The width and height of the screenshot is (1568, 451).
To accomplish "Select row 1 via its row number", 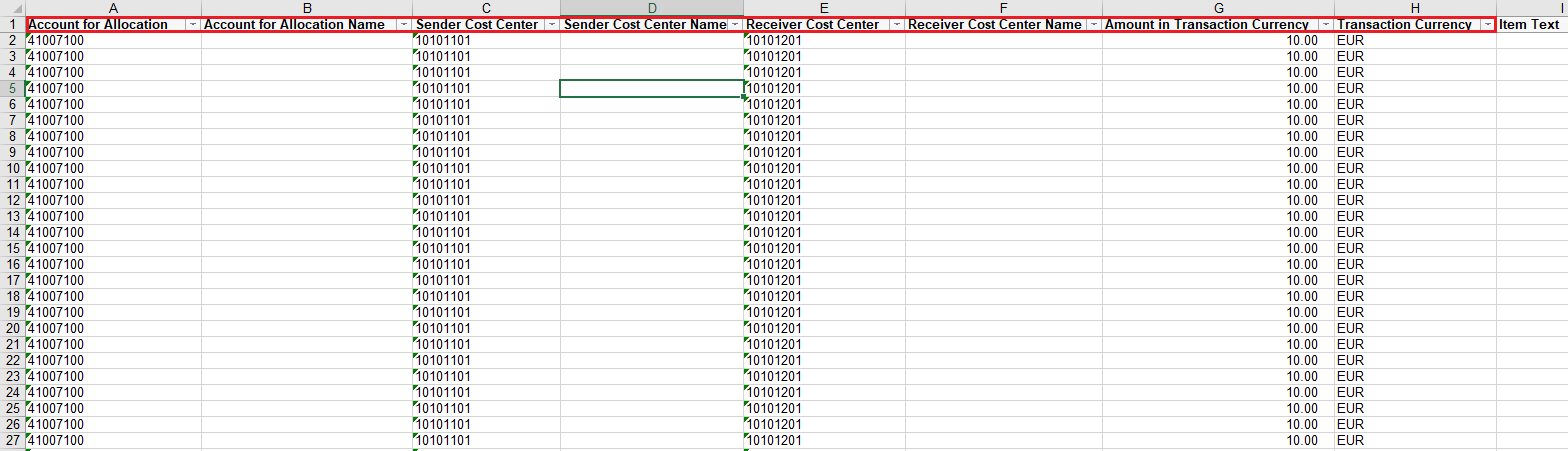I will [x=12, y=24].
